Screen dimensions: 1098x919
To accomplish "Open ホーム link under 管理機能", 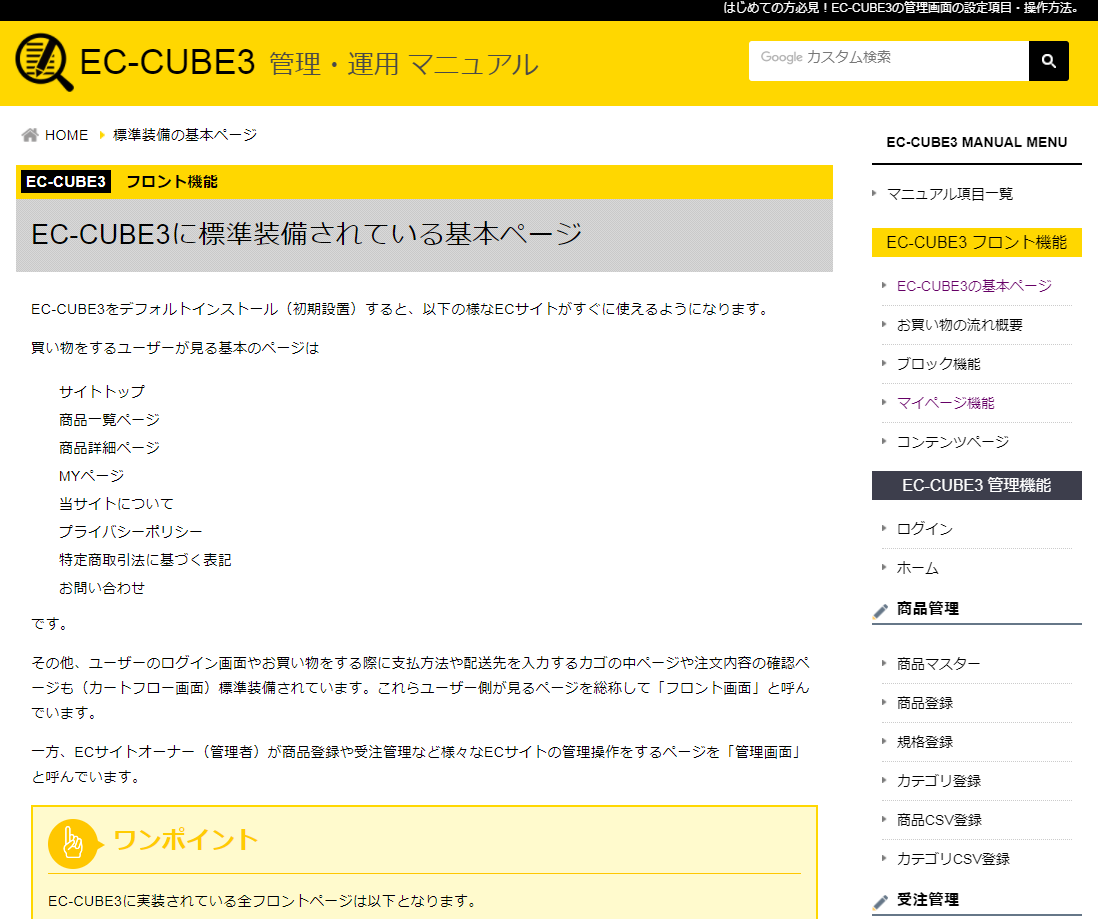I will coord(917,568).
